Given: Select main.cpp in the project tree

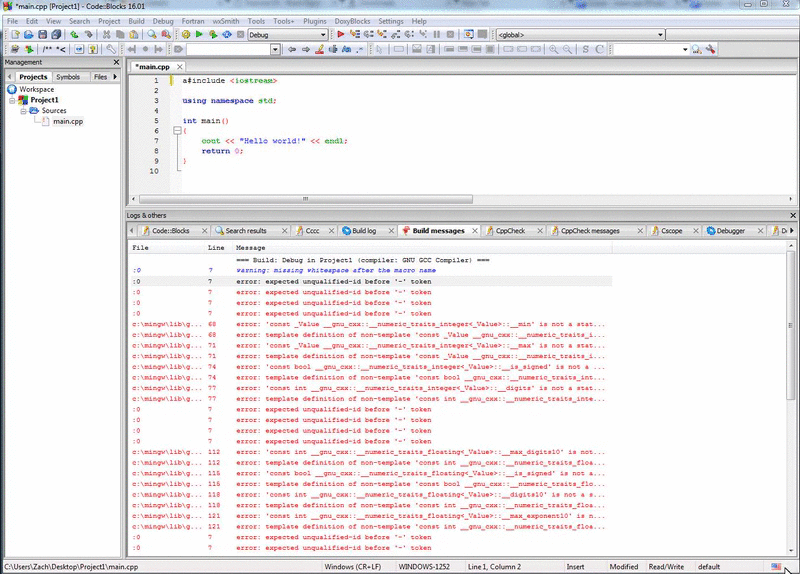Looking at the screenshot, I should click(68, 121).
